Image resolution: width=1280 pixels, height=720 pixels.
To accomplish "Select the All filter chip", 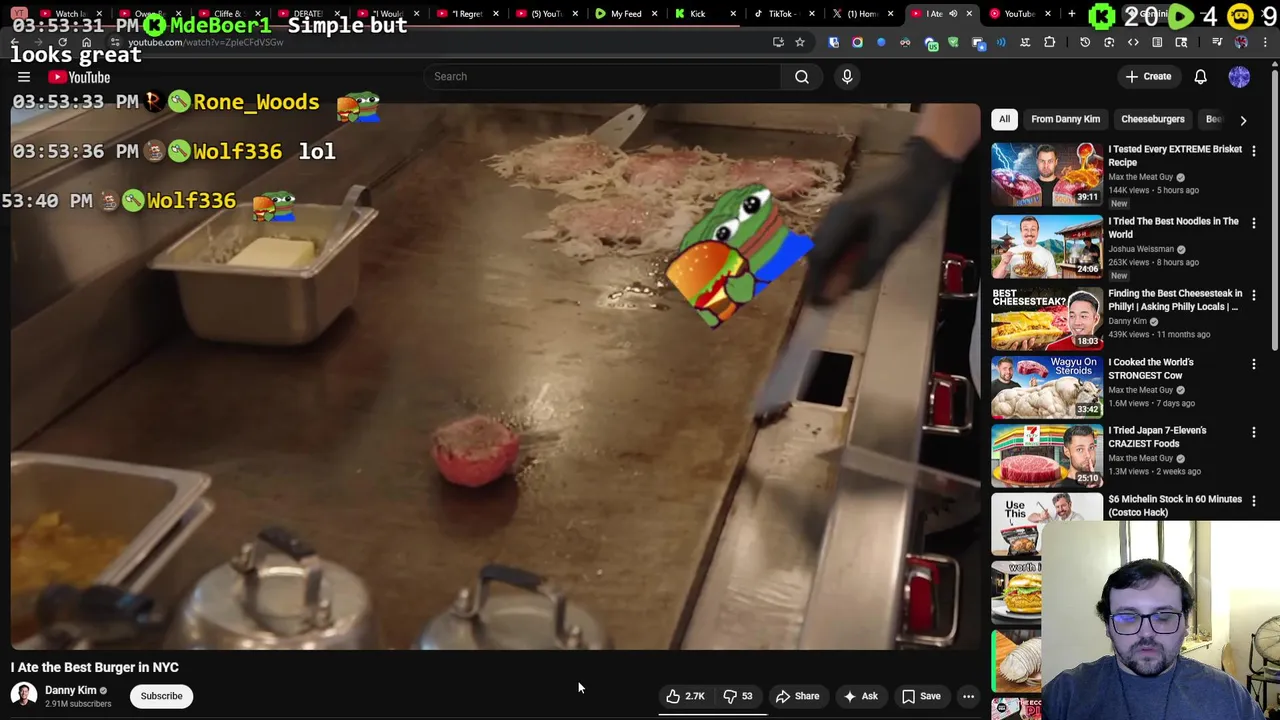I will 1004,119.
